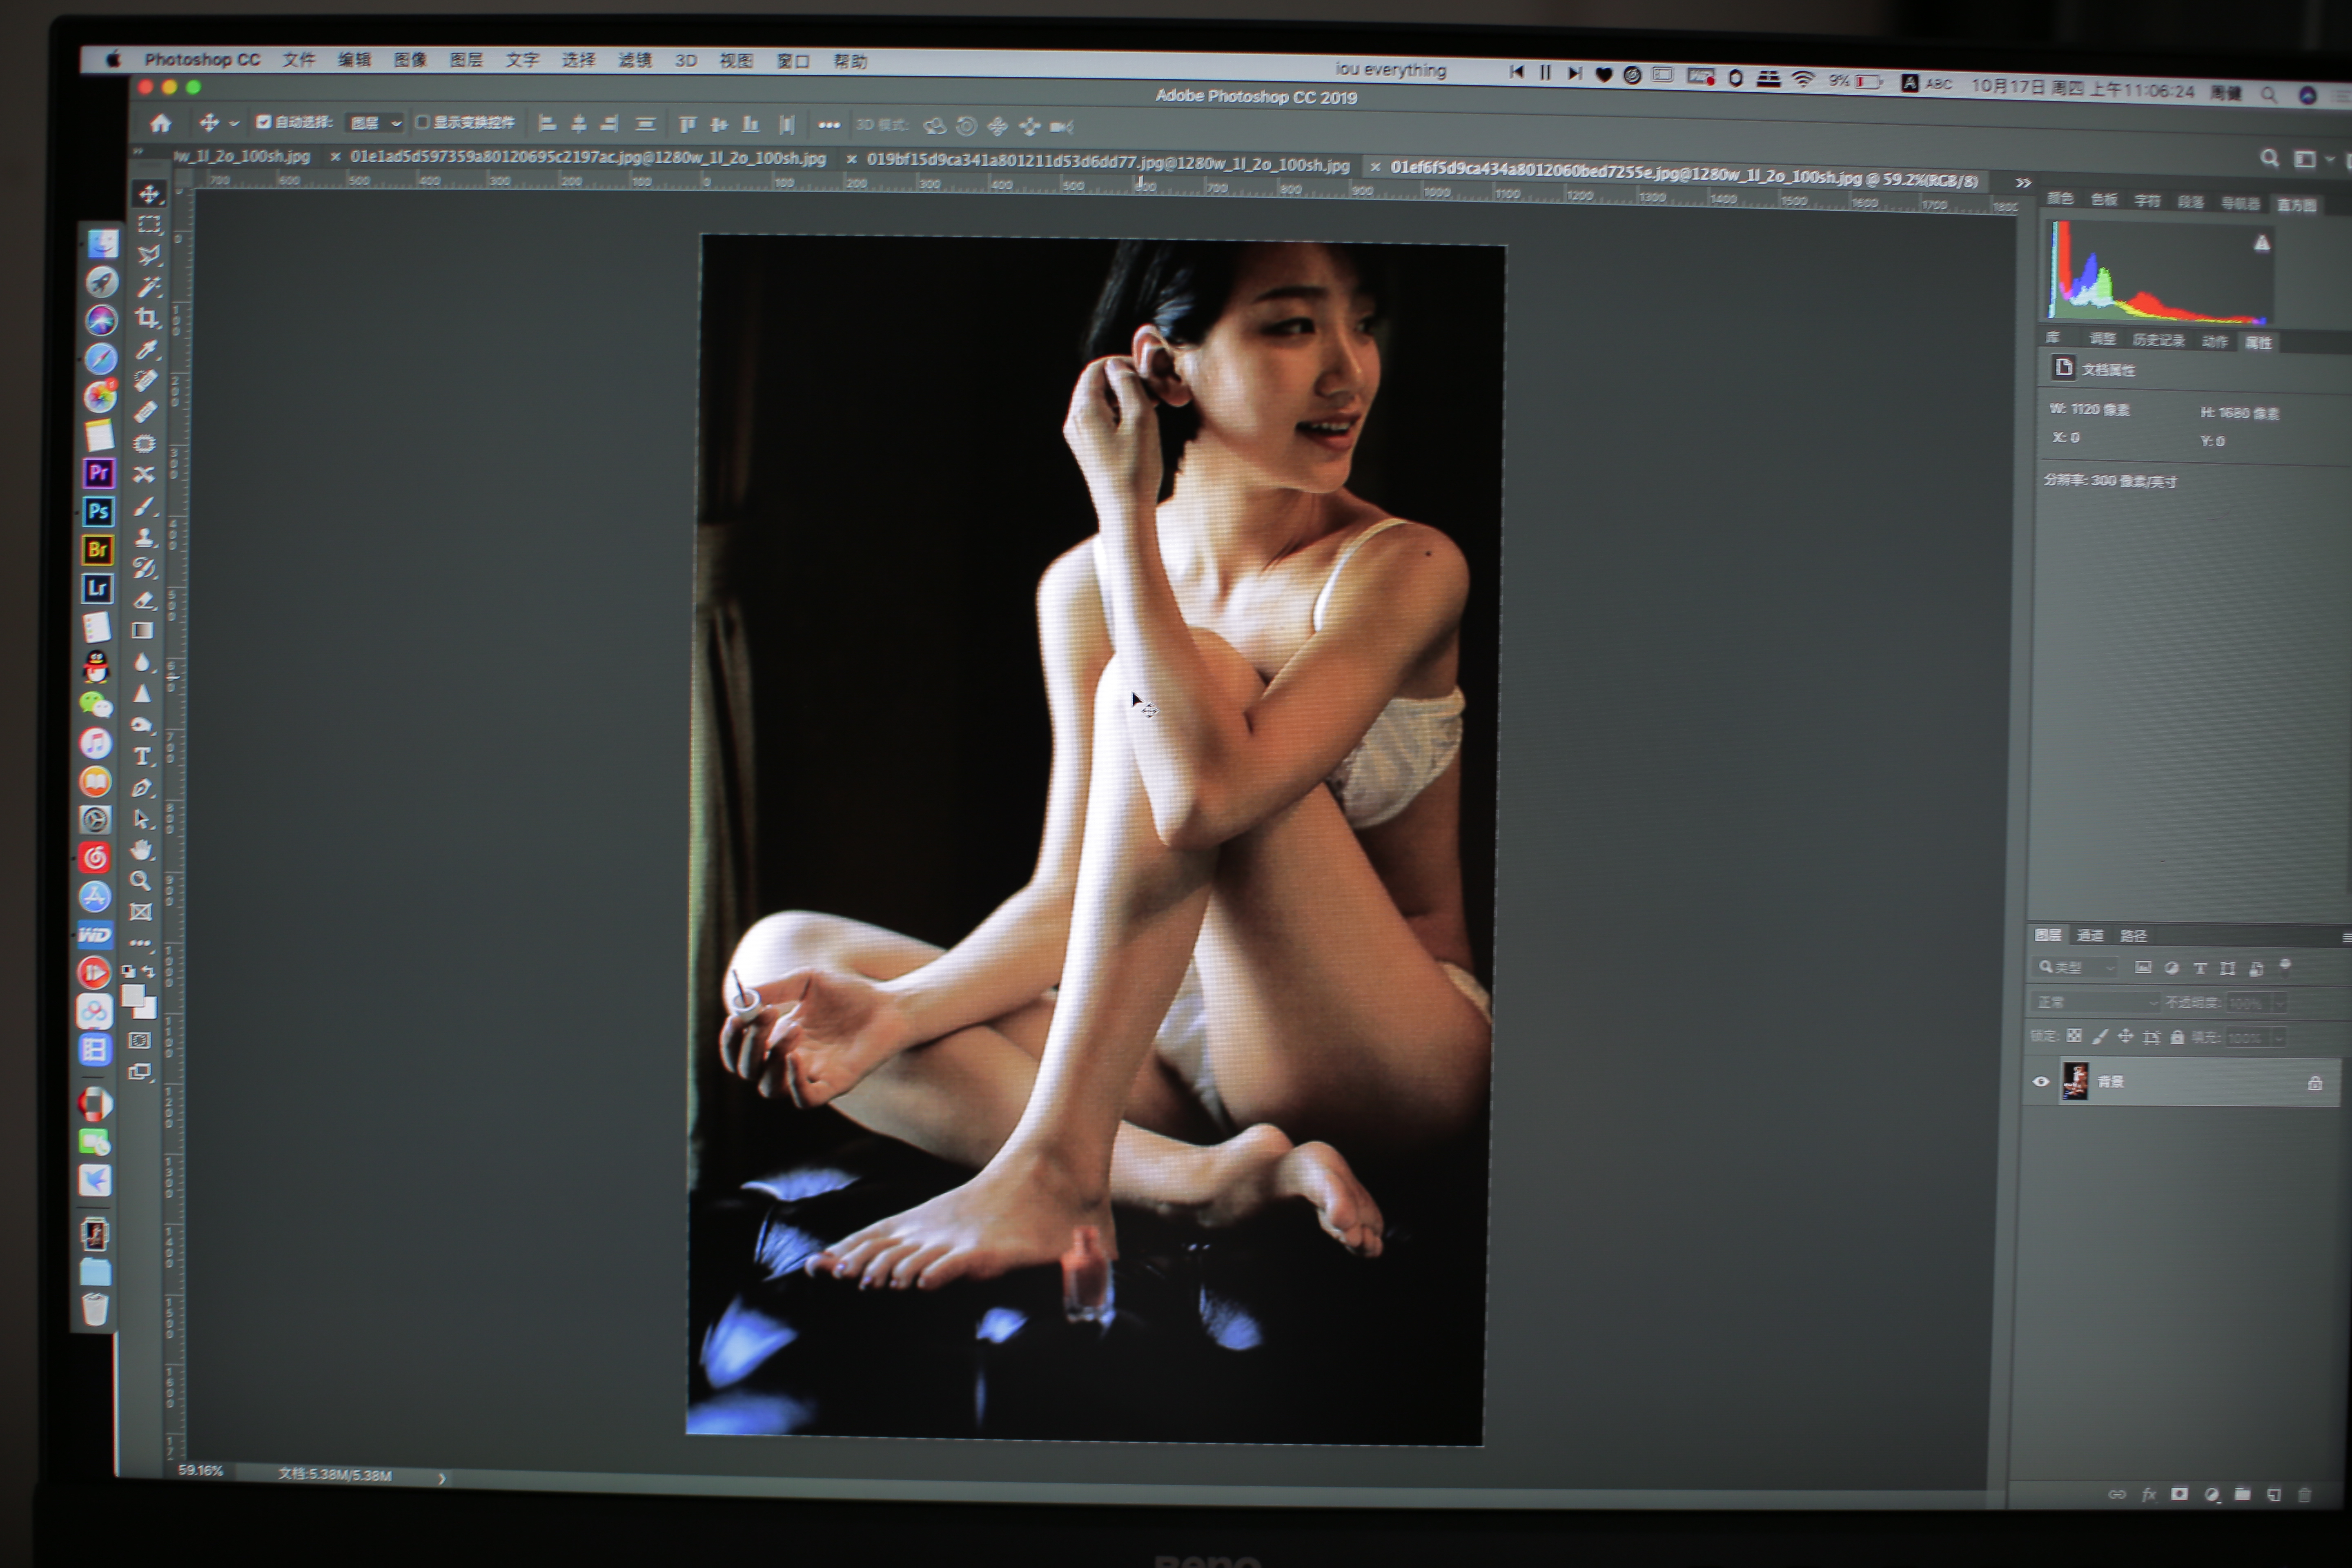Select the Hand tool
Image resolution: width=2352 pixels, height=1568 pixels.
[141, 850]
